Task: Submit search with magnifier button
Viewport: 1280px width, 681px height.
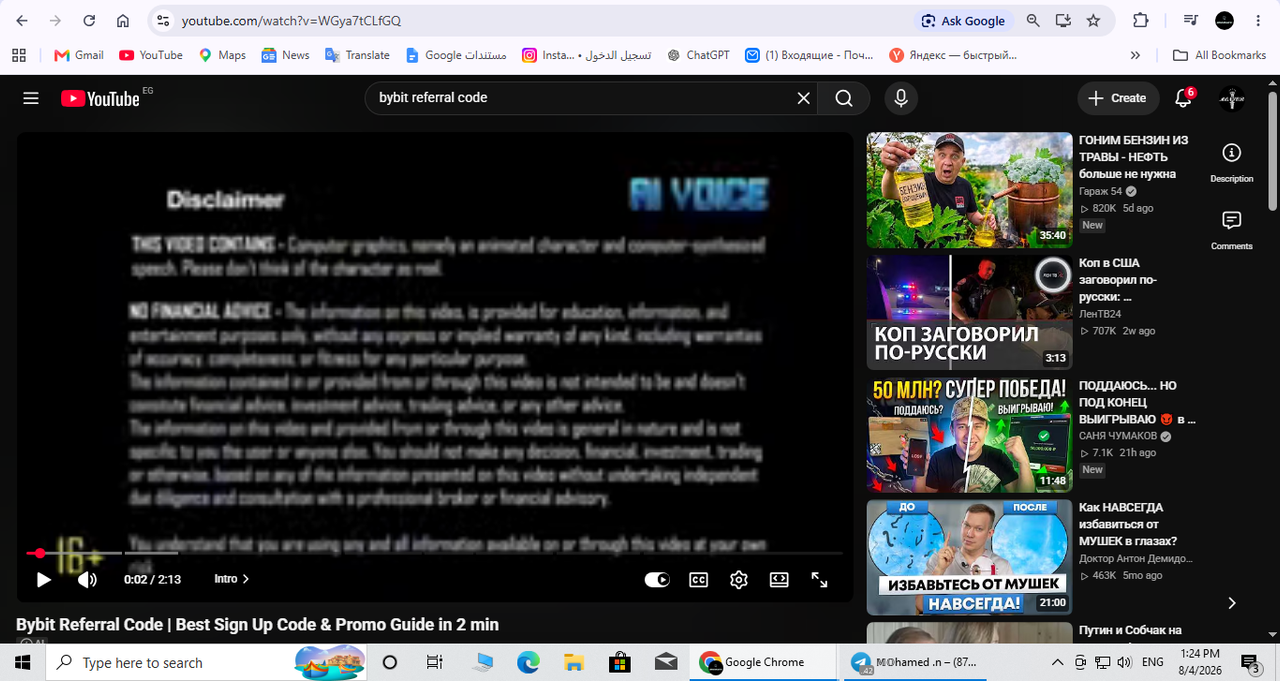Action: pos(844,98)
